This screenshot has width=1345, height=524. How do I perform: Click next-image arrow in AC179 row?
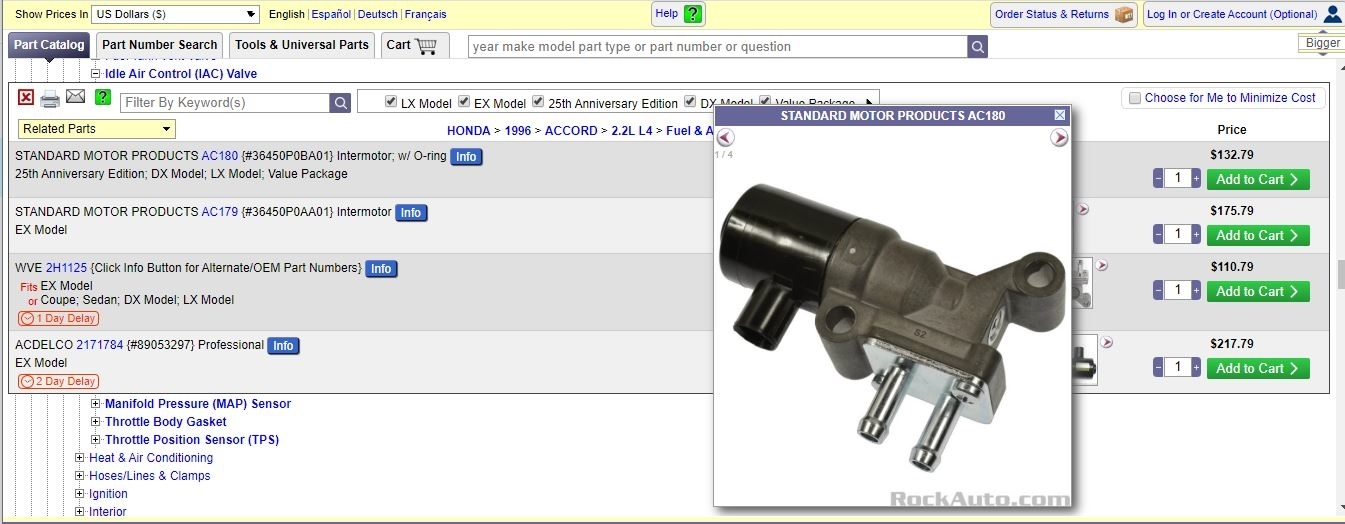click(x=1083, y=209)
